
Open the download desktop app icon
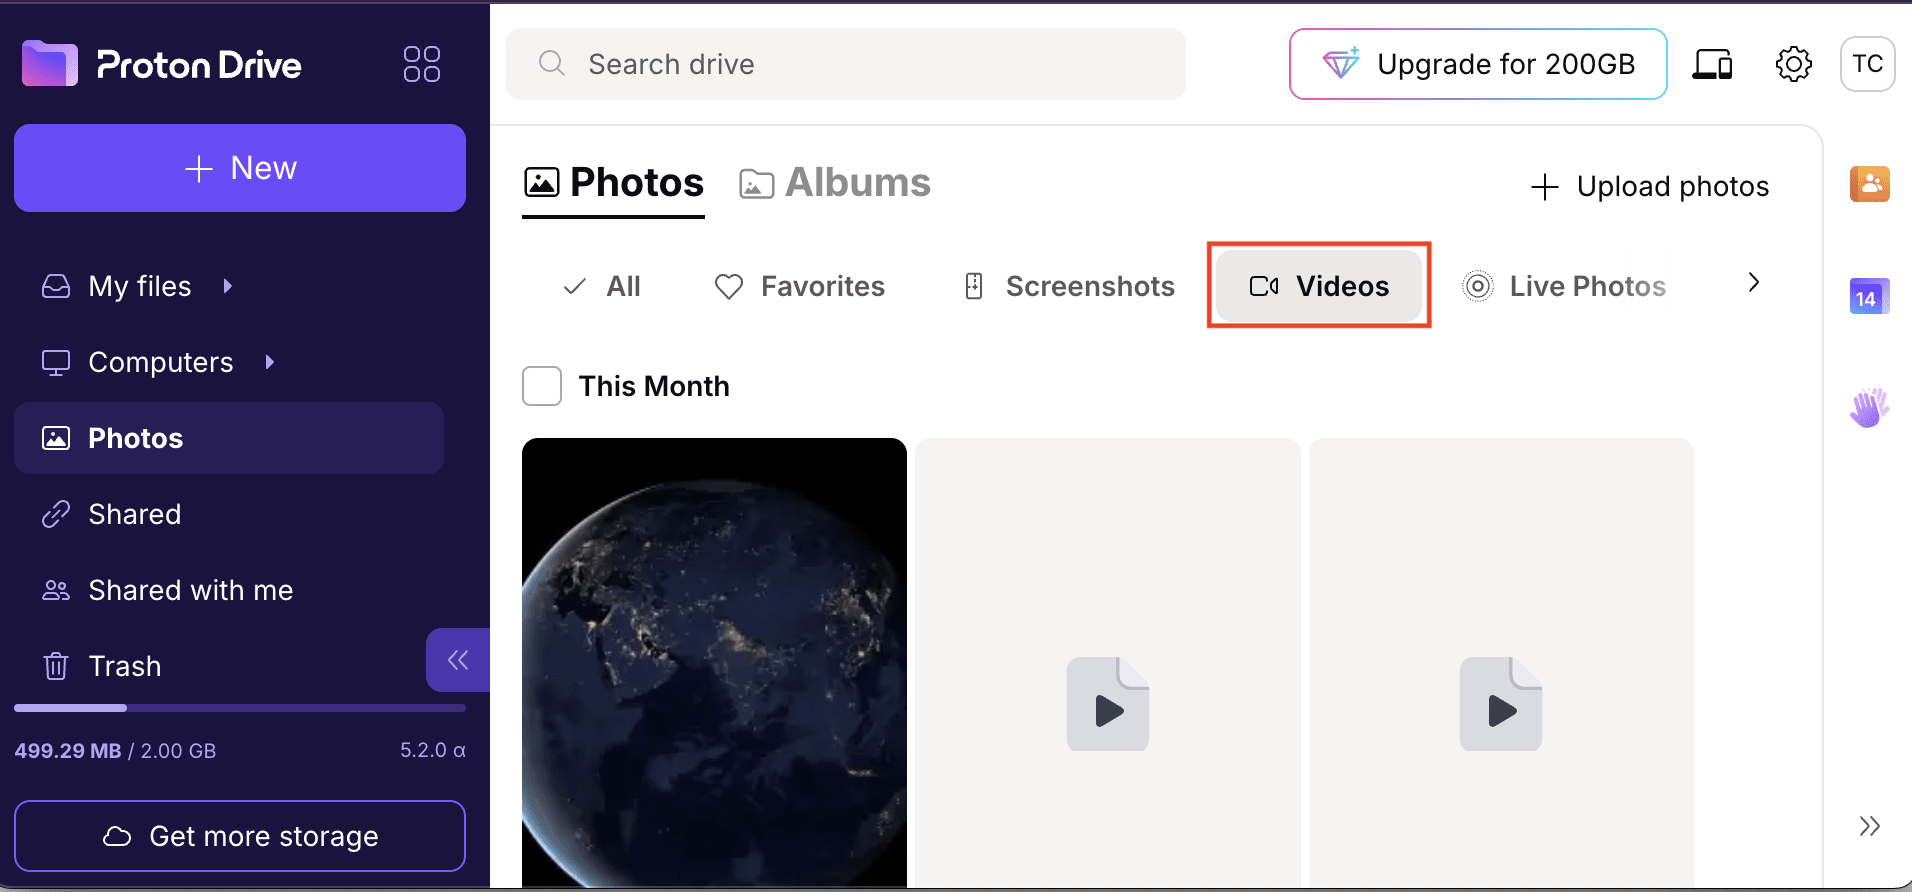(1712, 64)
